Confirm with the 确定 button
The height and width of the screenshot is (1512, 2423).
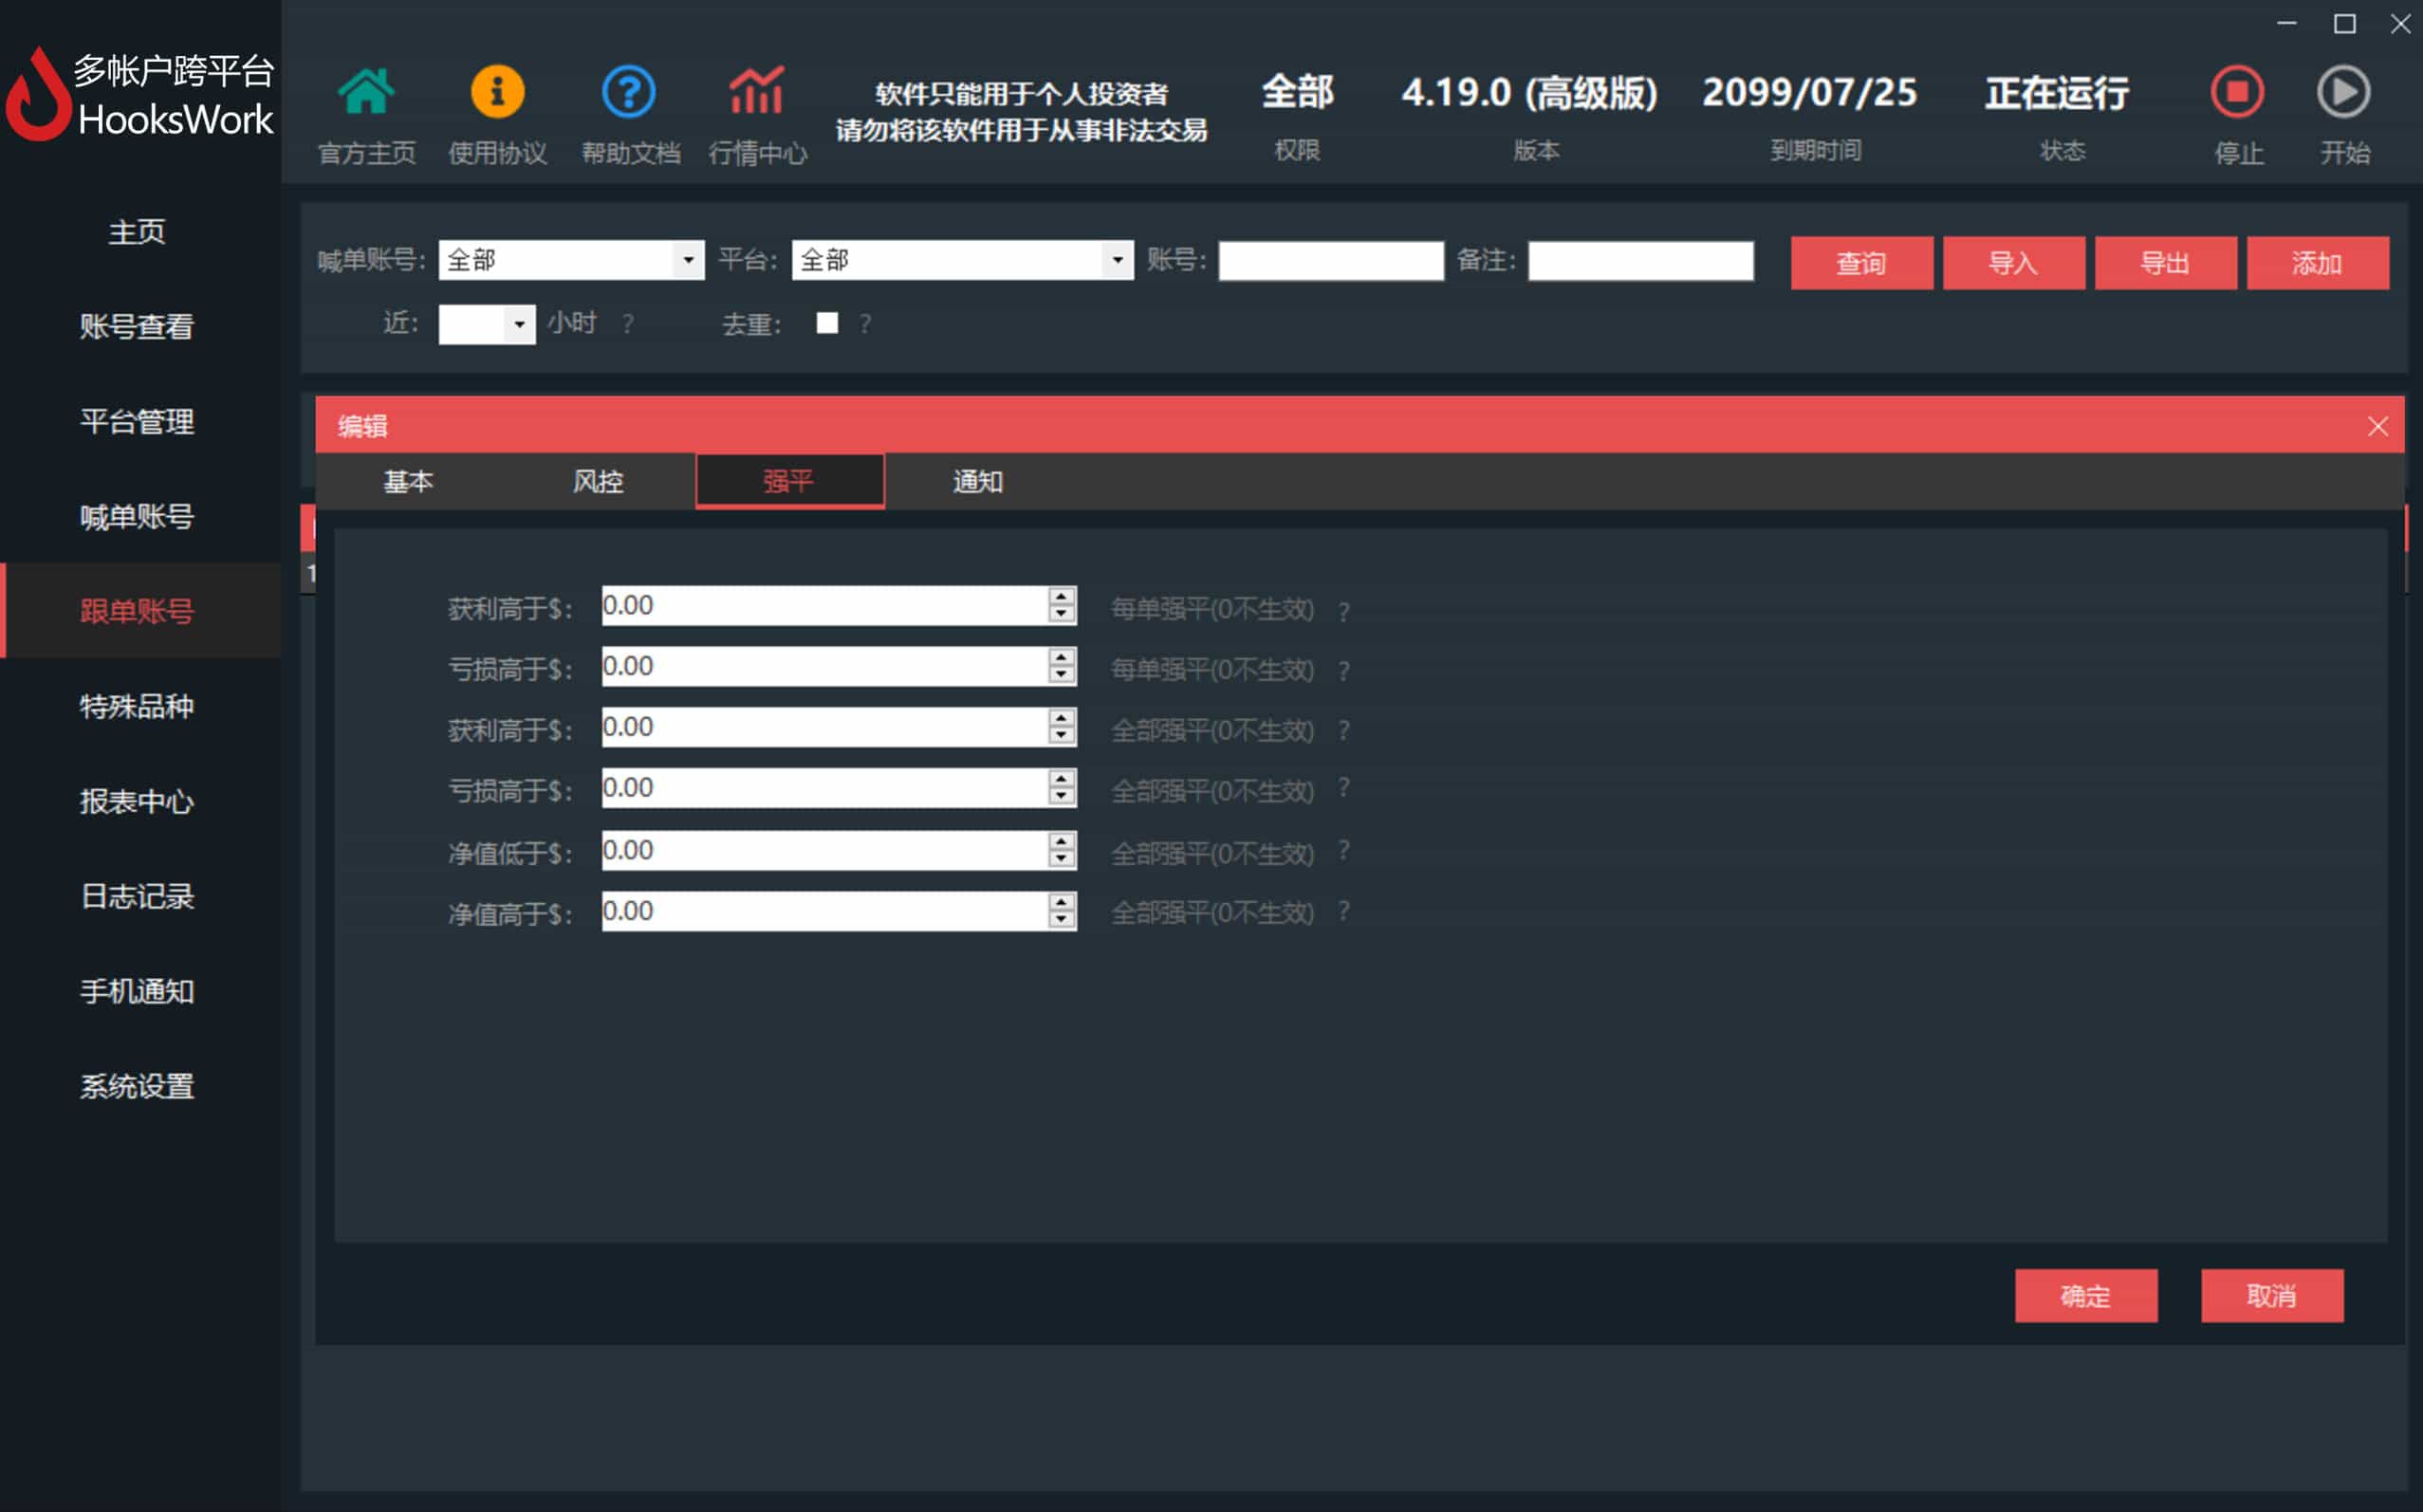[2085, 1296]
